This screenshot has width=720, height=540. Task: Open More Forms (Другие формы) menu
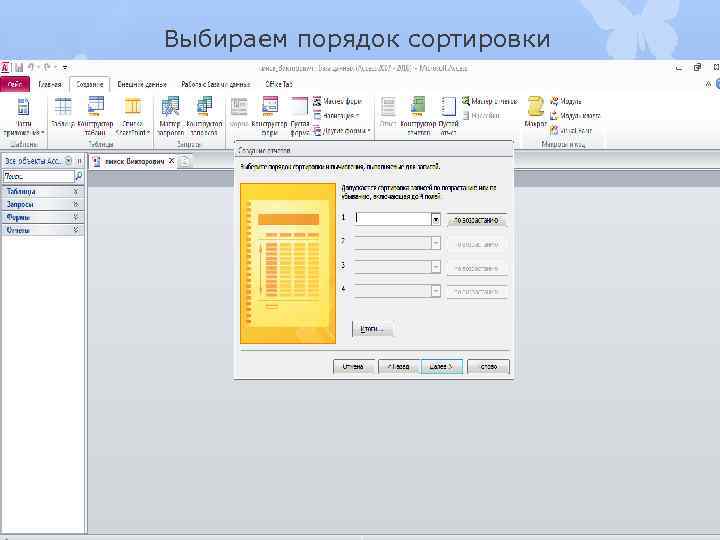(342, 131)
